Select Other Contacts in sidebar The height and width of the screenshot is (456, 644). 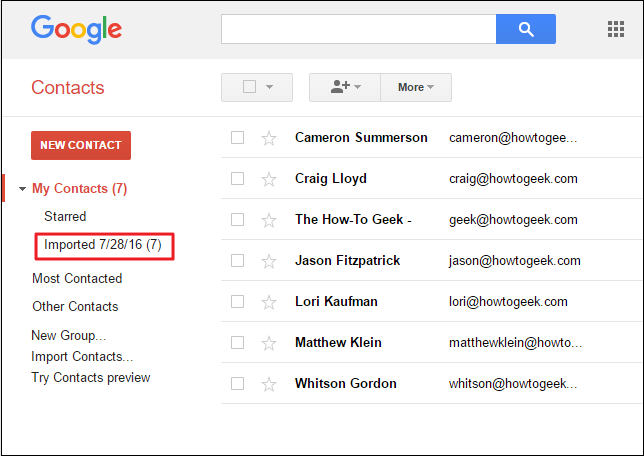[75, 306]
